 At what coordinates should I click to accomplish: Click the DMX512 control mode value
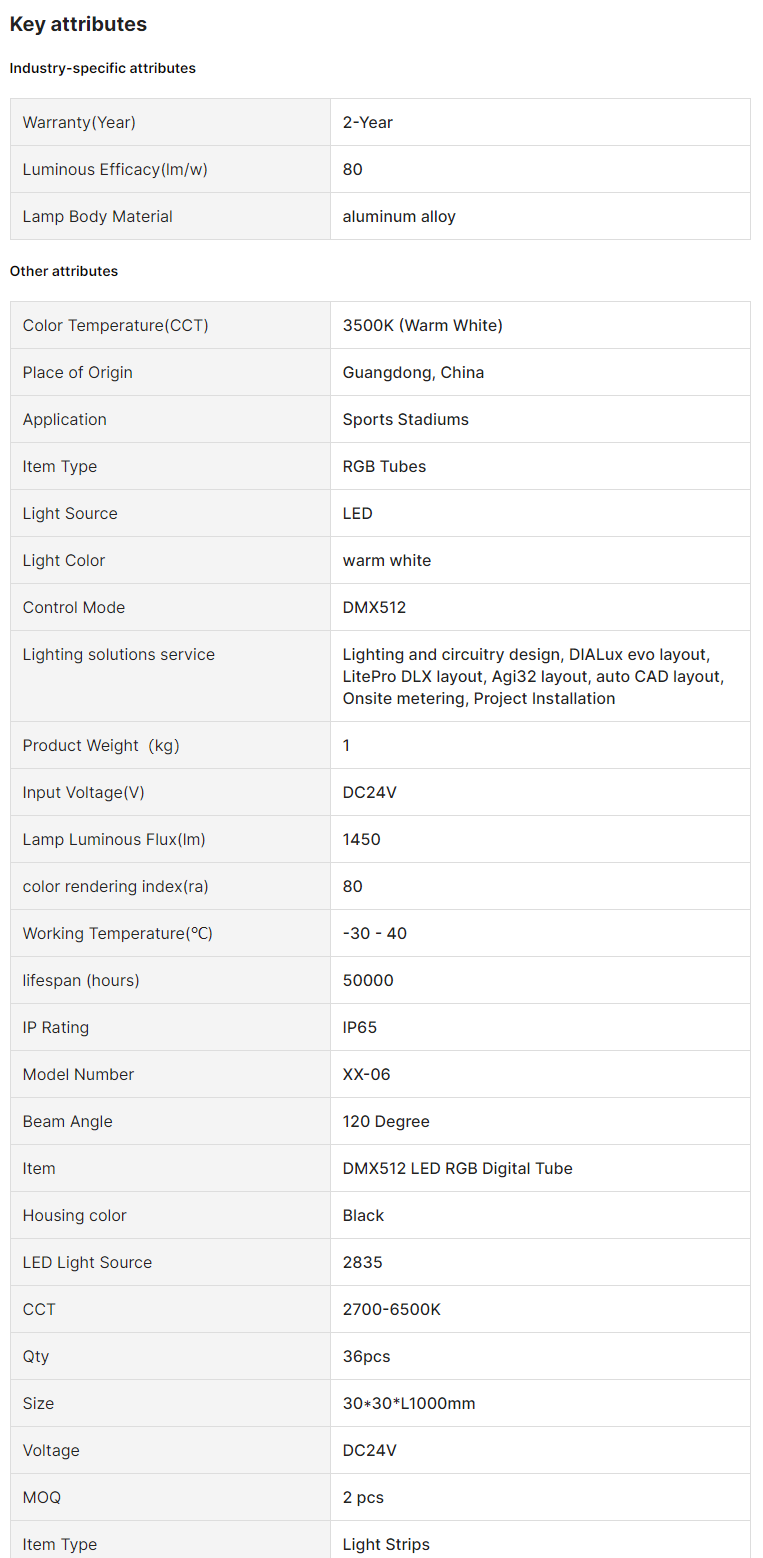click(374, 607)
